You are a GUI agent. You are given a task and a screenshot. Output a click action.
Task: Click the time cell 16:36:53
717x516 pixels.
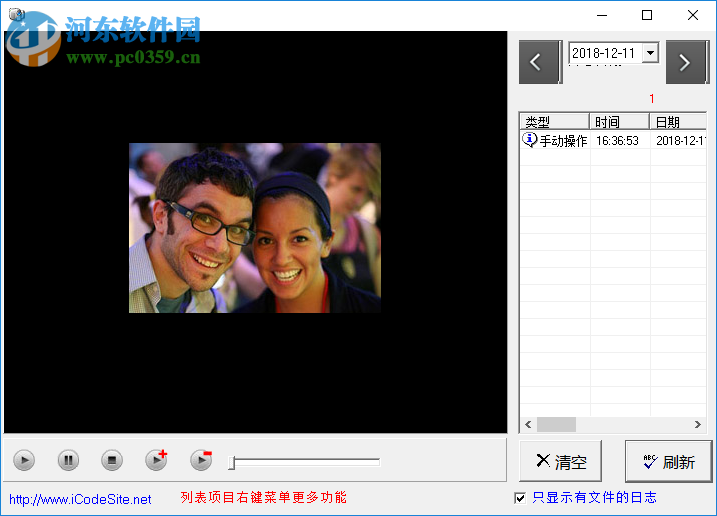click(617, 141)
